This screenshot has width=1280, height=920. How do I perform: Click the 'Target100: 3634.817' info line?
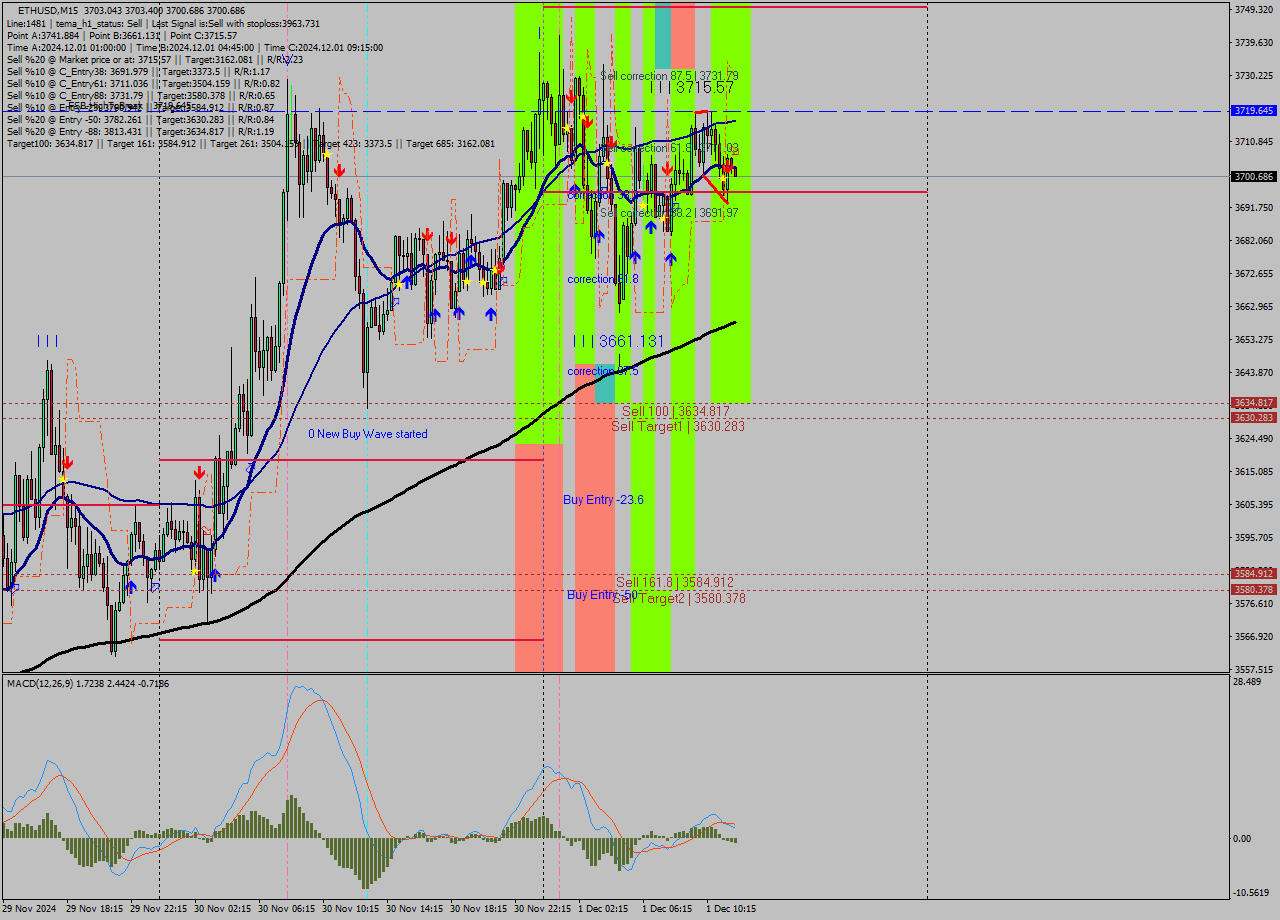click(251, 143)
